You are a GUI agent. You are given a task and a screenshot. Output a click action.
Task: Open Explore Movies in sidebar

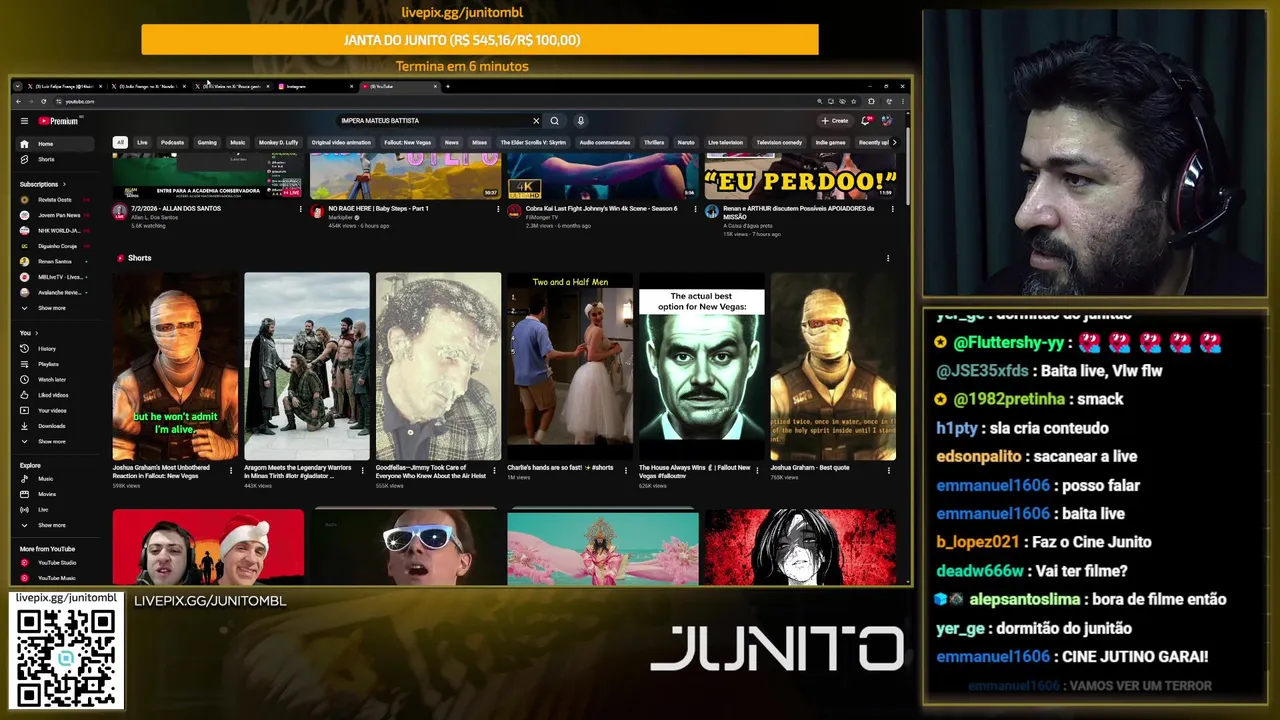55,494
